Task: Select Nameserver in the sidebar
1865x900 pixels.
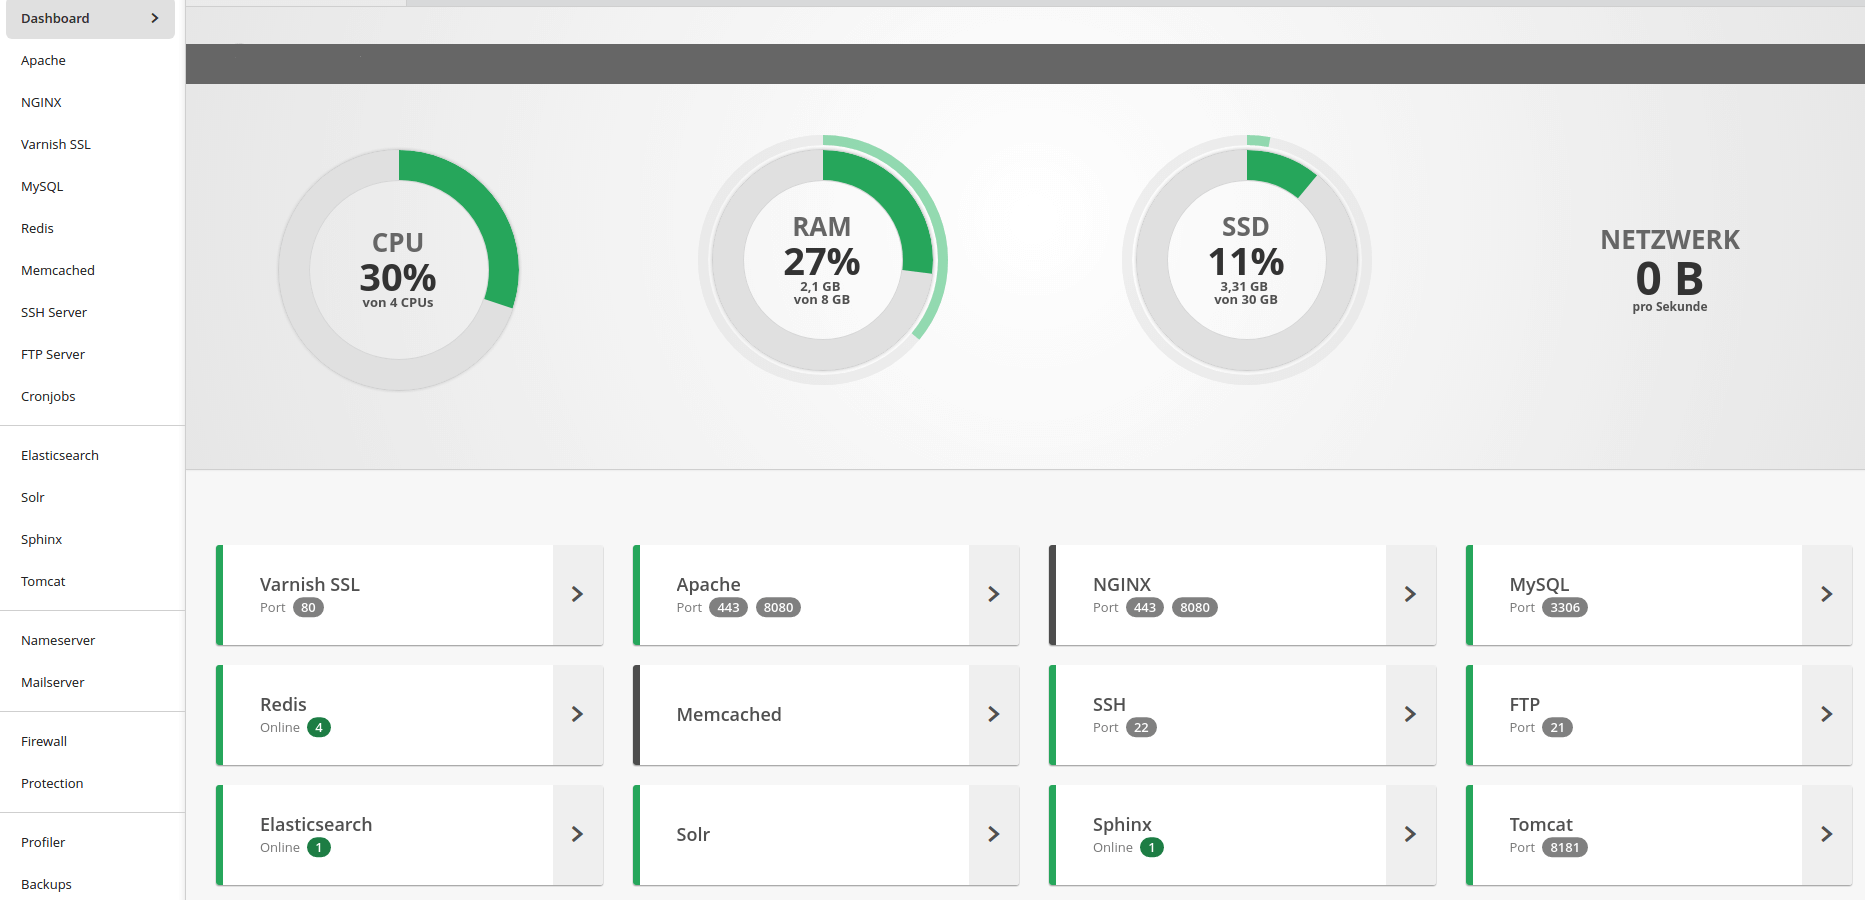Action: point(58,640)
